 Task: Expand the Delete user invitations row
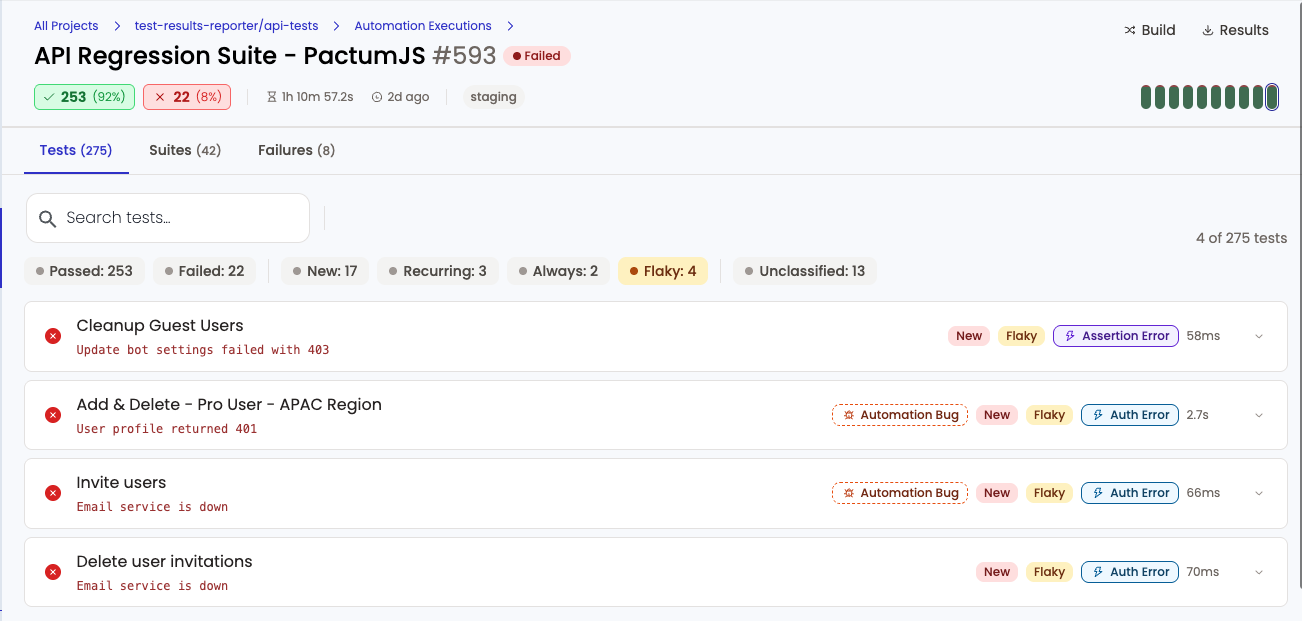coord(1259,571)
